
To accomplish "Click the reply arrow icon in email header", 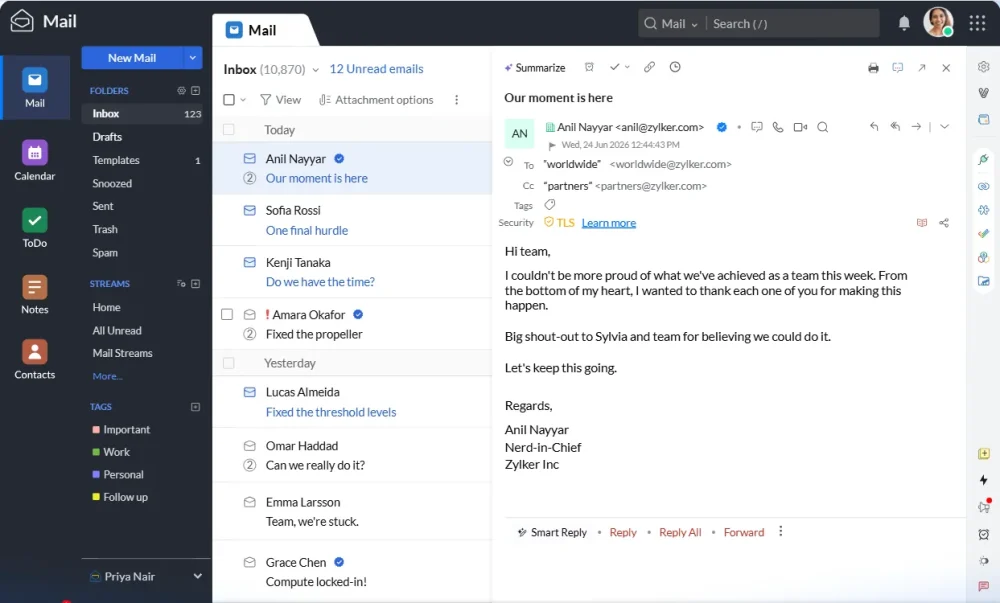I will (x=874, y=127).
